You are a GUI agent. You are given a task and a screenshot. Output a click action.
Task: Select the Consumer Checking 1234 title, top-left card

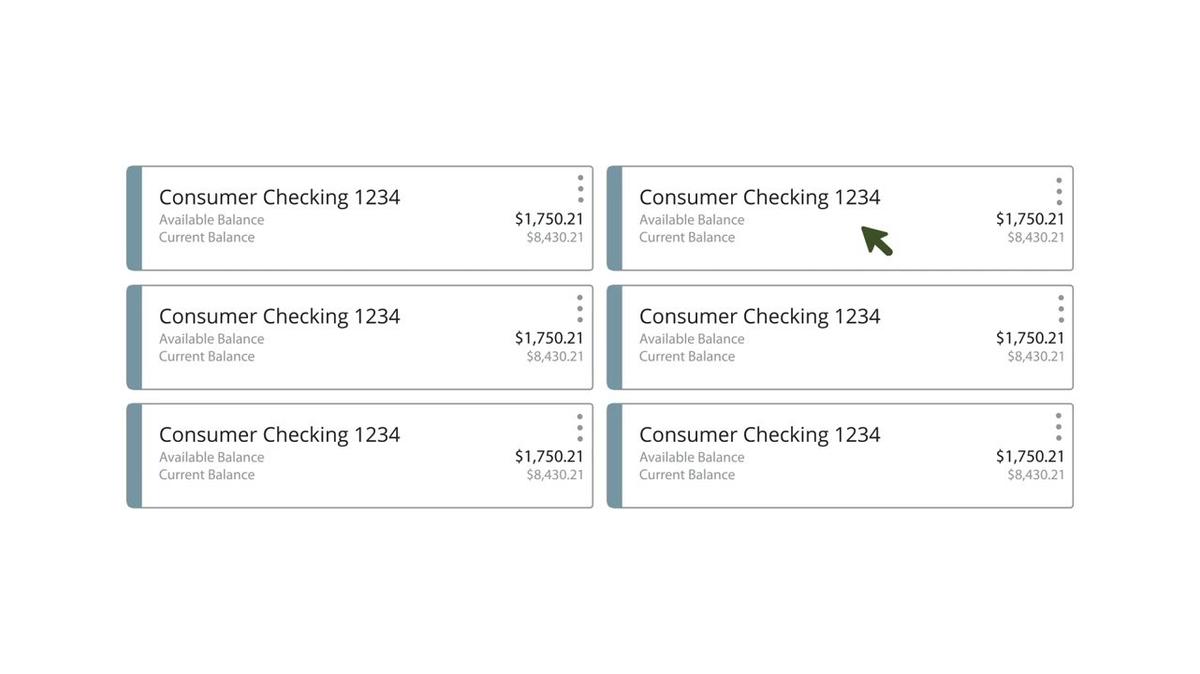[x=279, y=197]
